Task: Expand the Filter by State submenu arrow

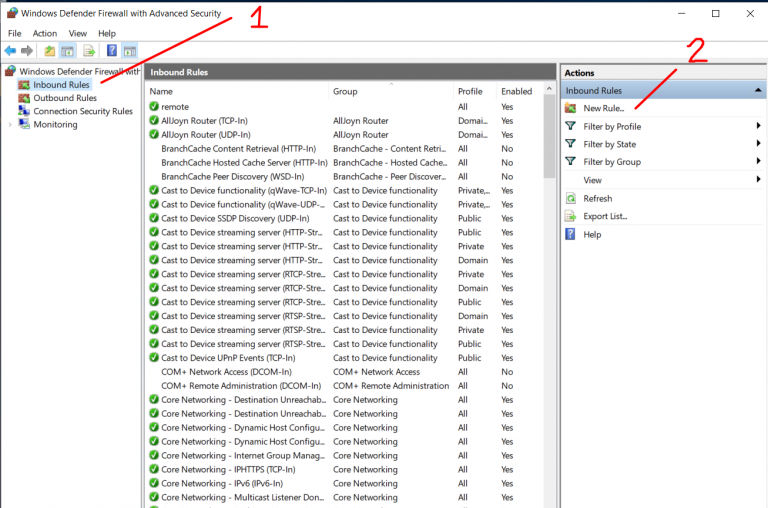Action: pyautogui.click(x=758, y=144)
